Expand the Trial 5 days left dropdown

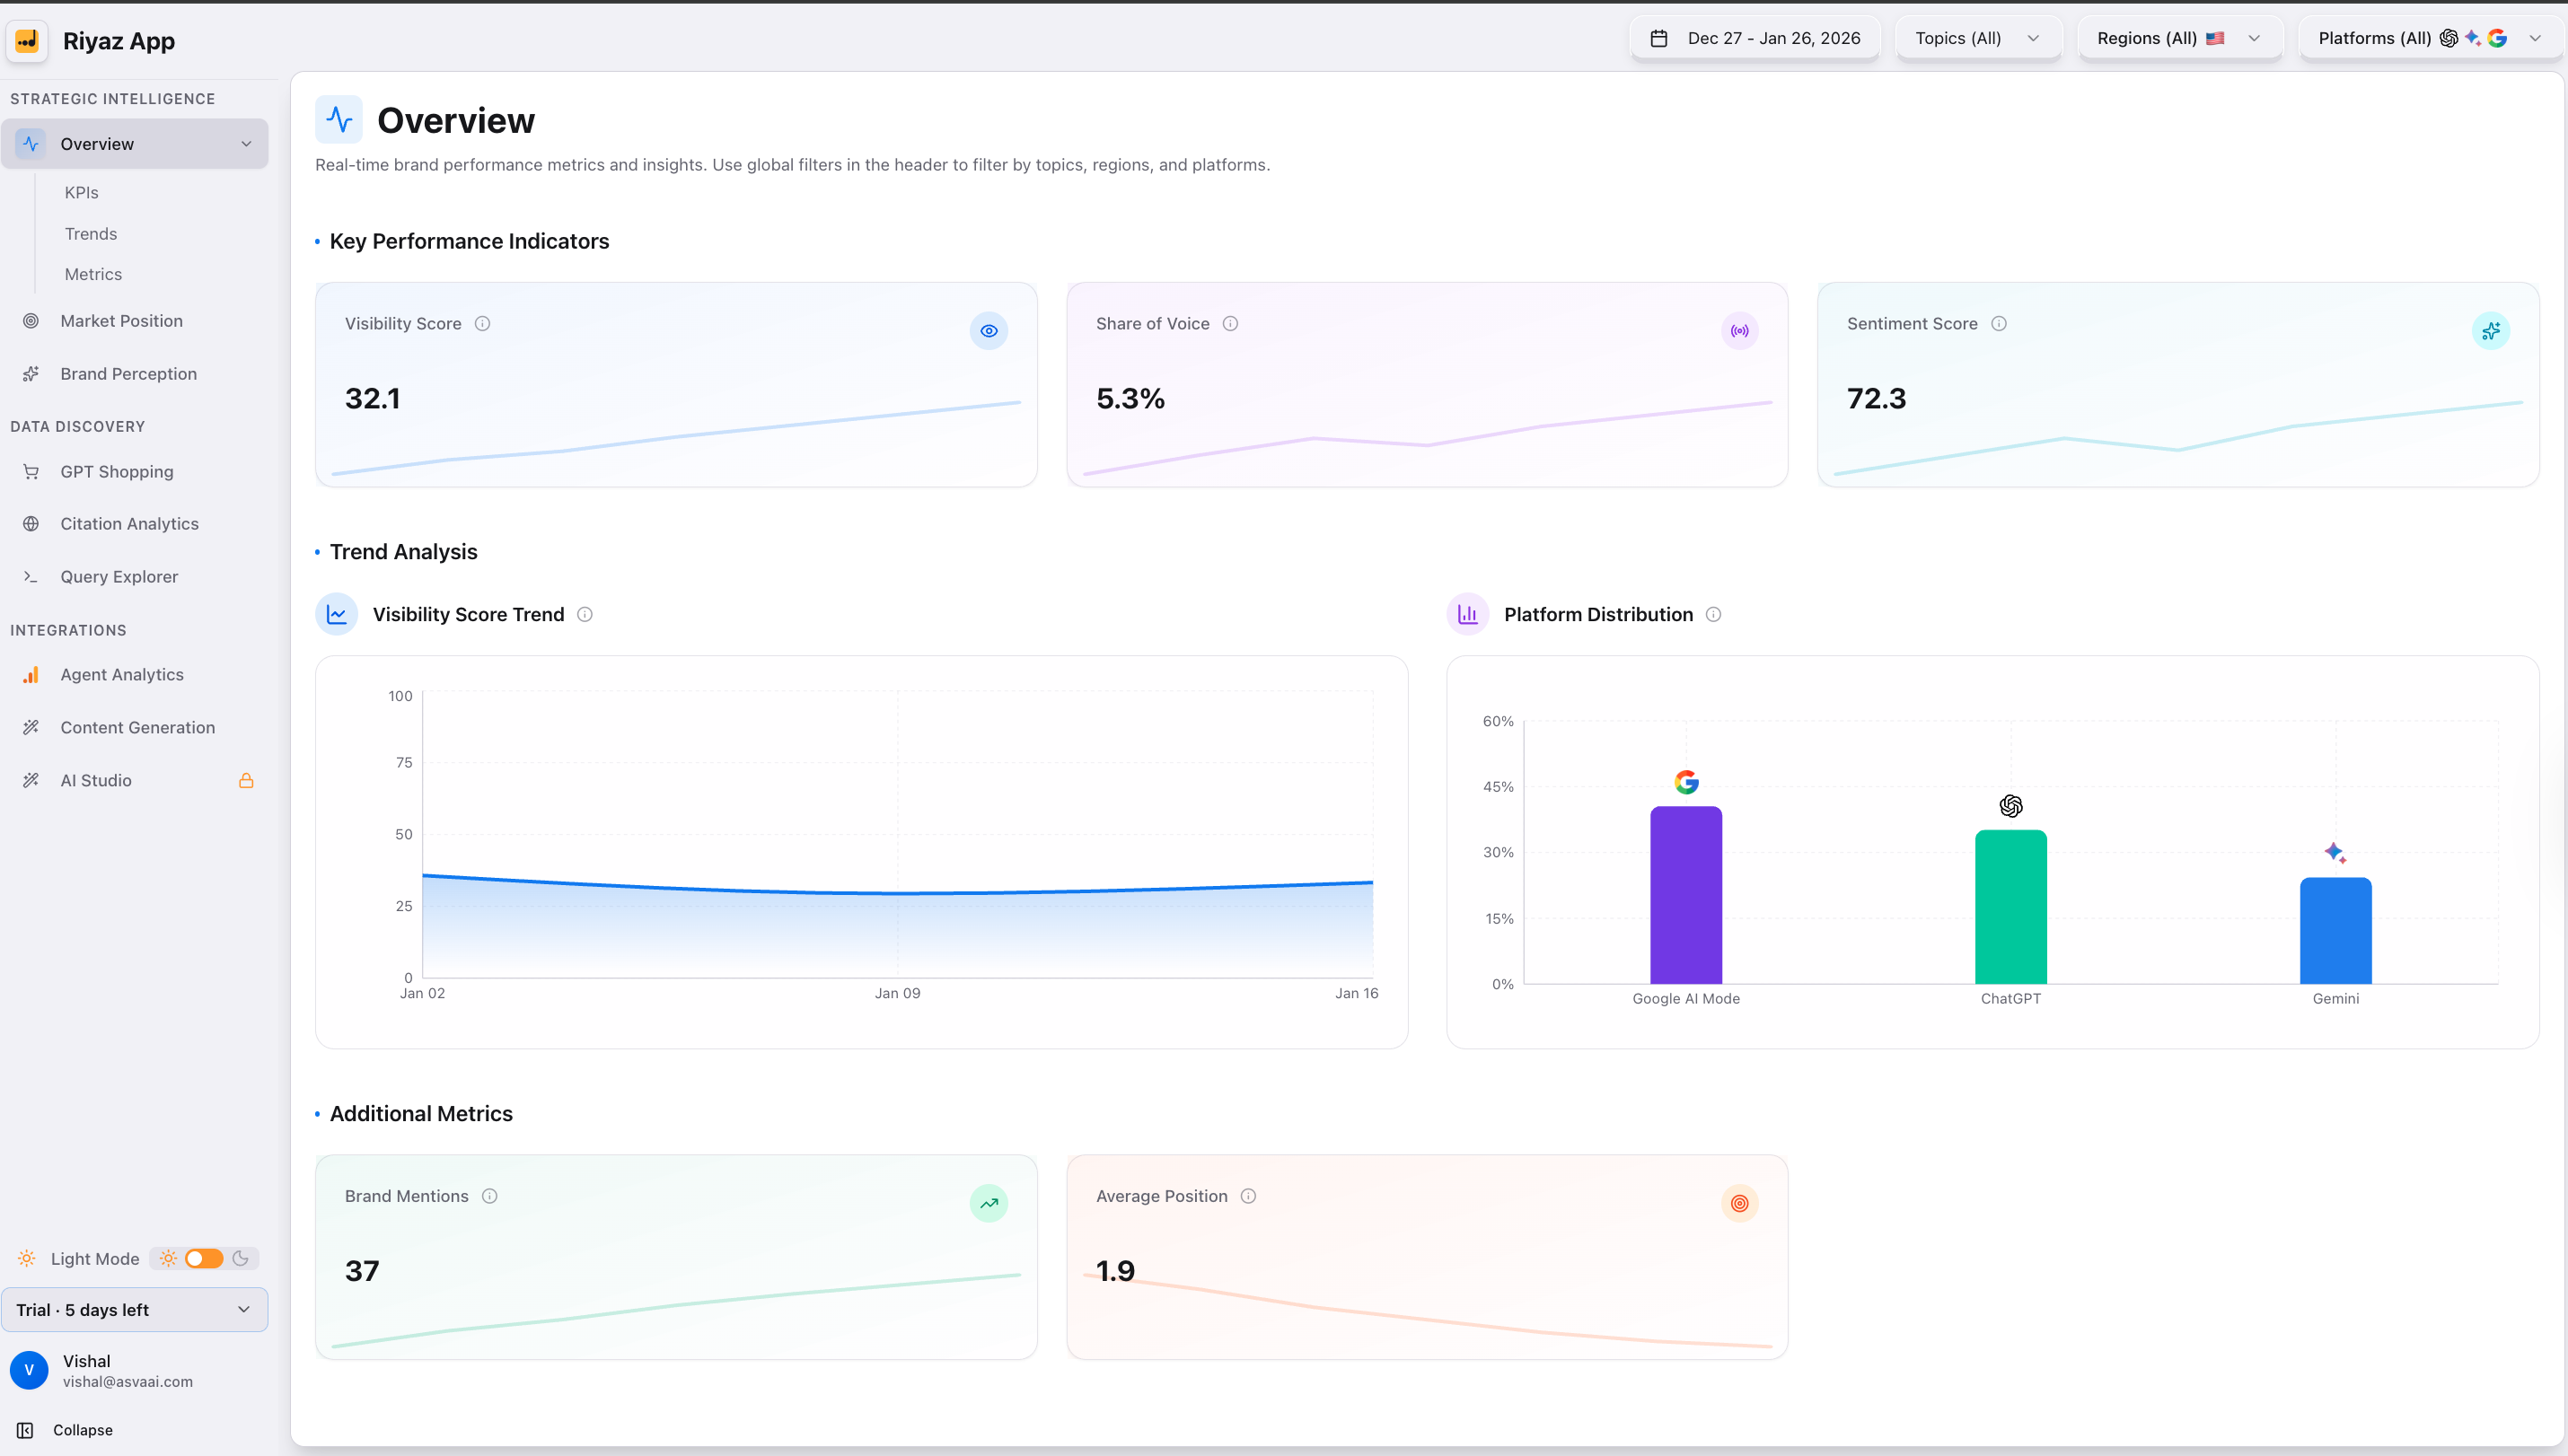(134, 1309)
